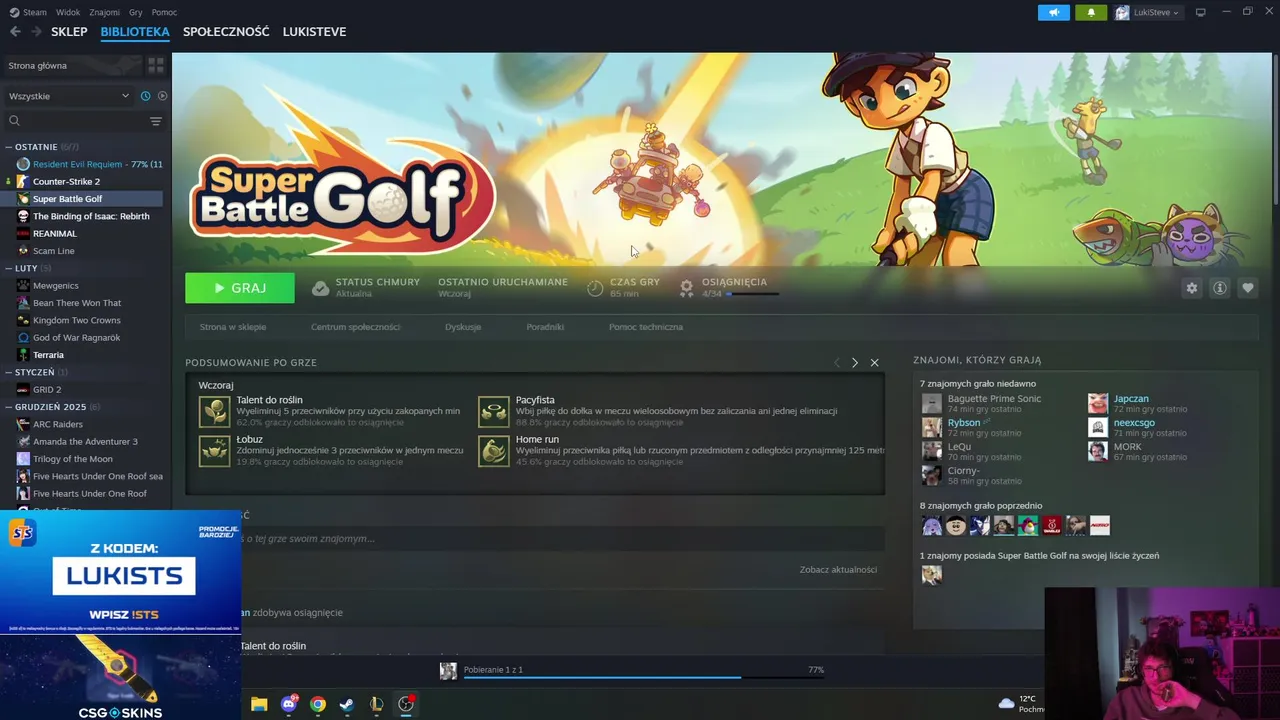Open neexcsgo friend avatar

click(x=1098, y=427)
